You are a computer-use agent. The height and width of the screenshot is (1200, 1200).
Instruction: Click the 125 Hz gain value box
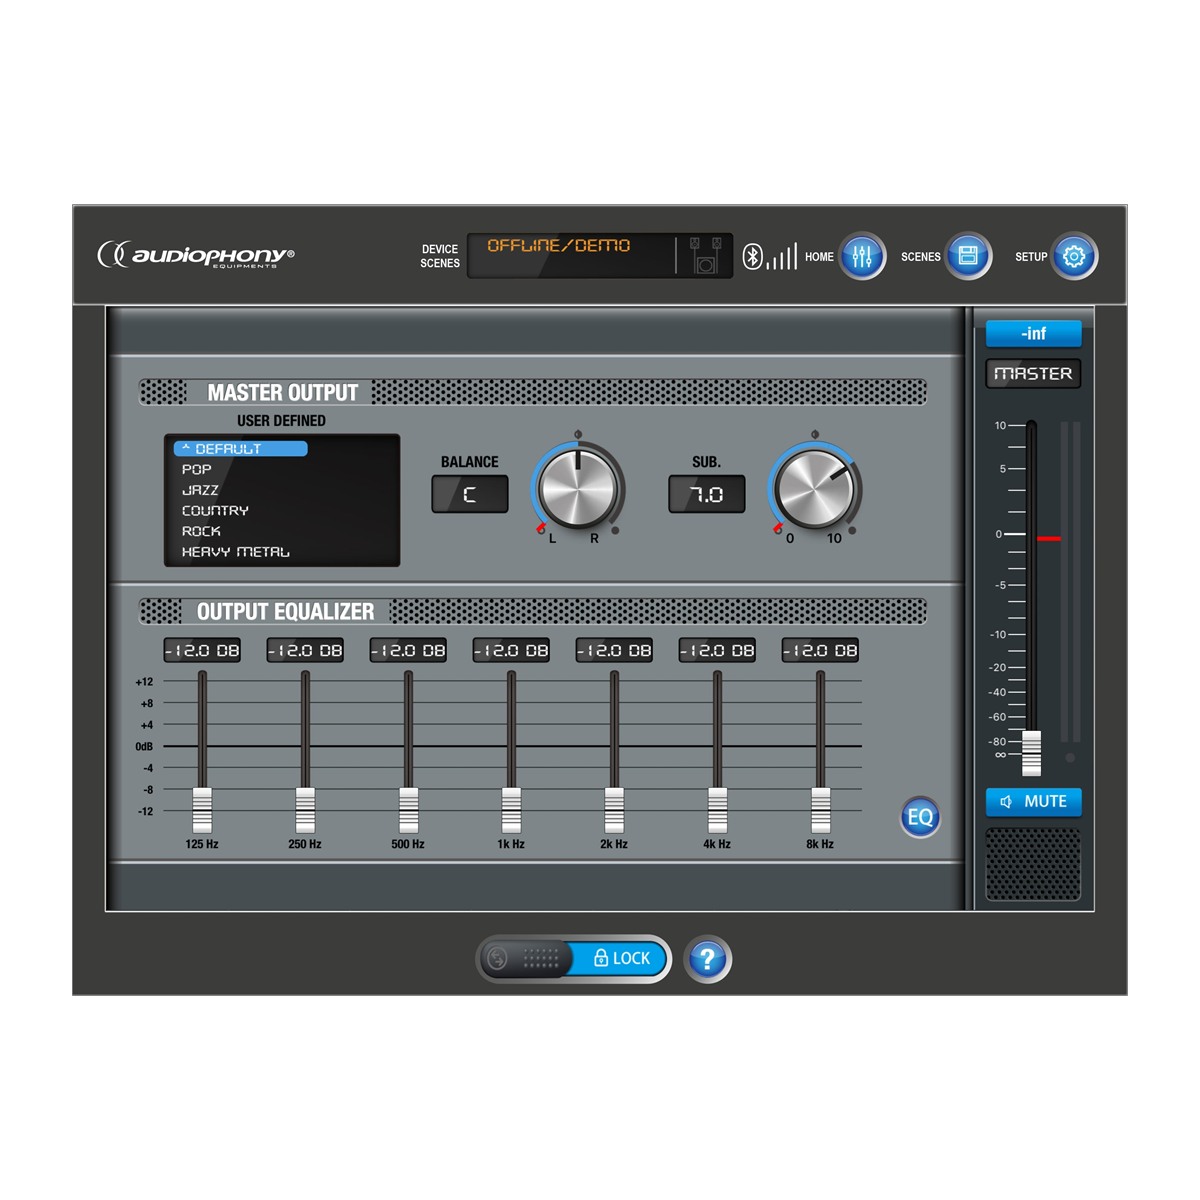202,650
